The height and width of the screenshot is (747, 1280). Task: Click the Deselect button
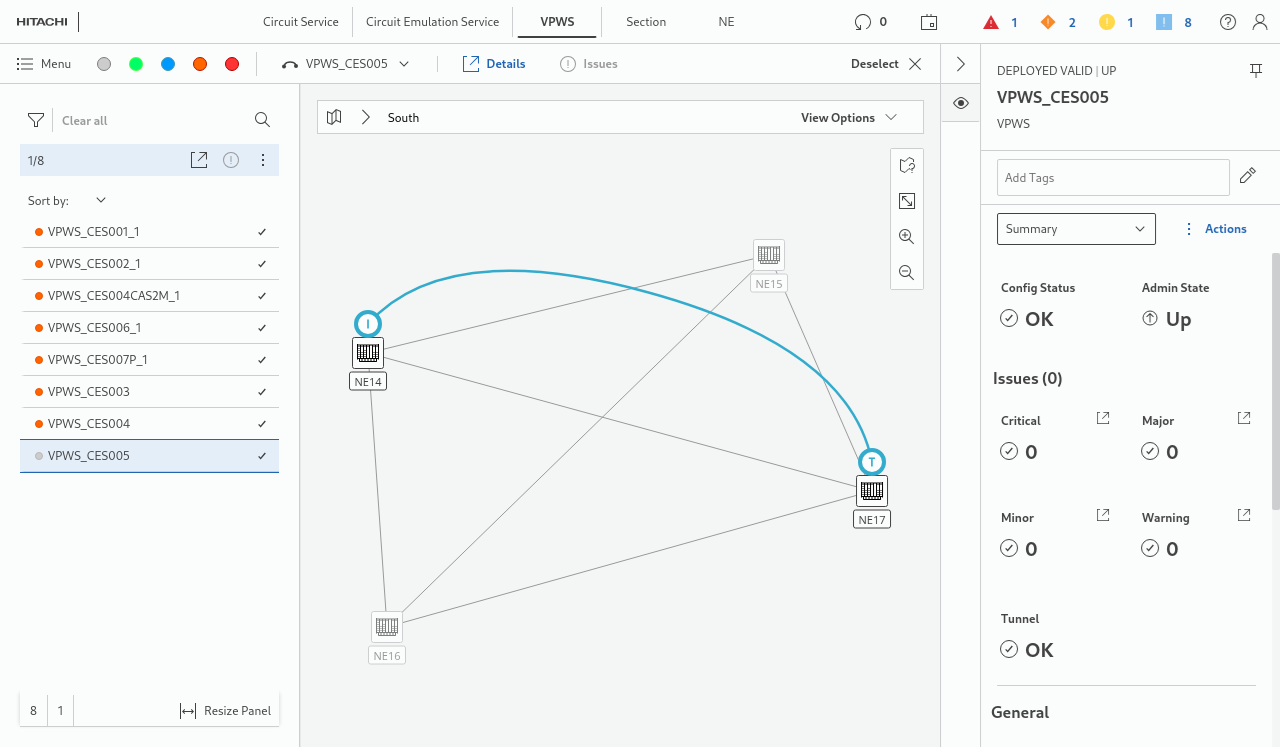[x=886, y=64]
